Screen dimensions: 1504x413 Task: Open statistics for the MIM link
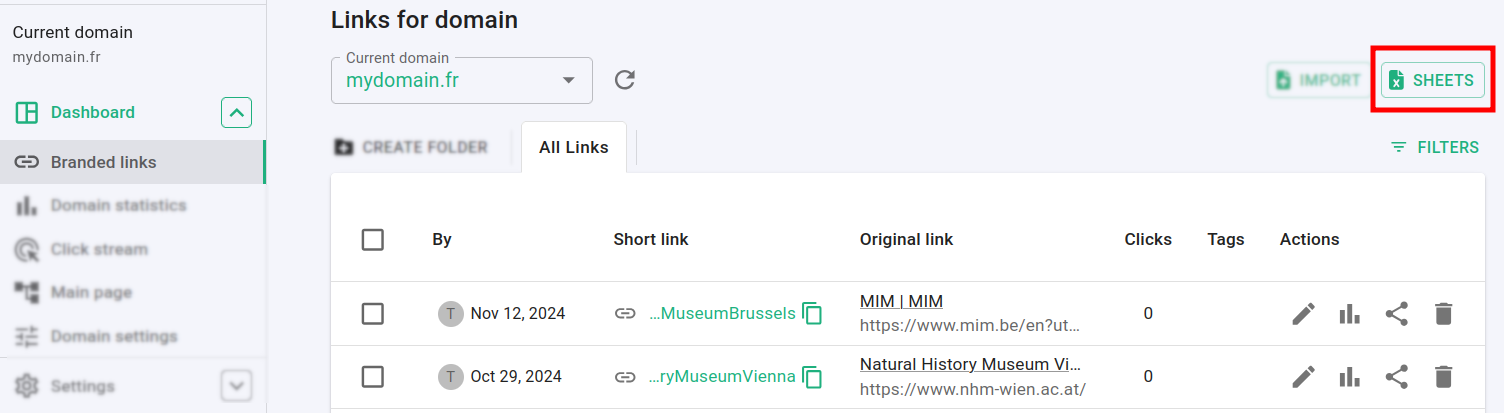coord(1350,314)
